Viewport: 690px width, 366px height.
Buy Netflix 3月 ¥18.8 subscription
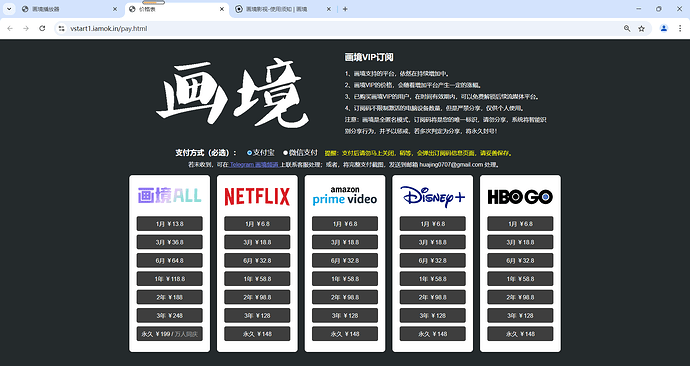point(257,242)
